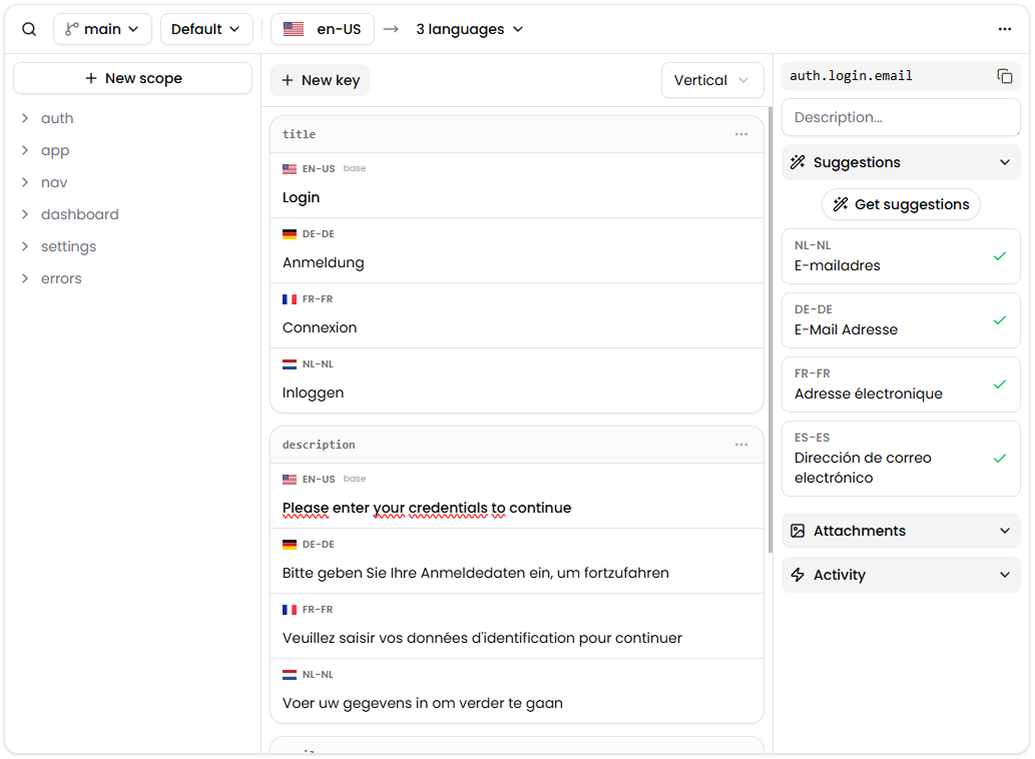
Task: Expand the errors scope
Action: [x=24, y=279]
